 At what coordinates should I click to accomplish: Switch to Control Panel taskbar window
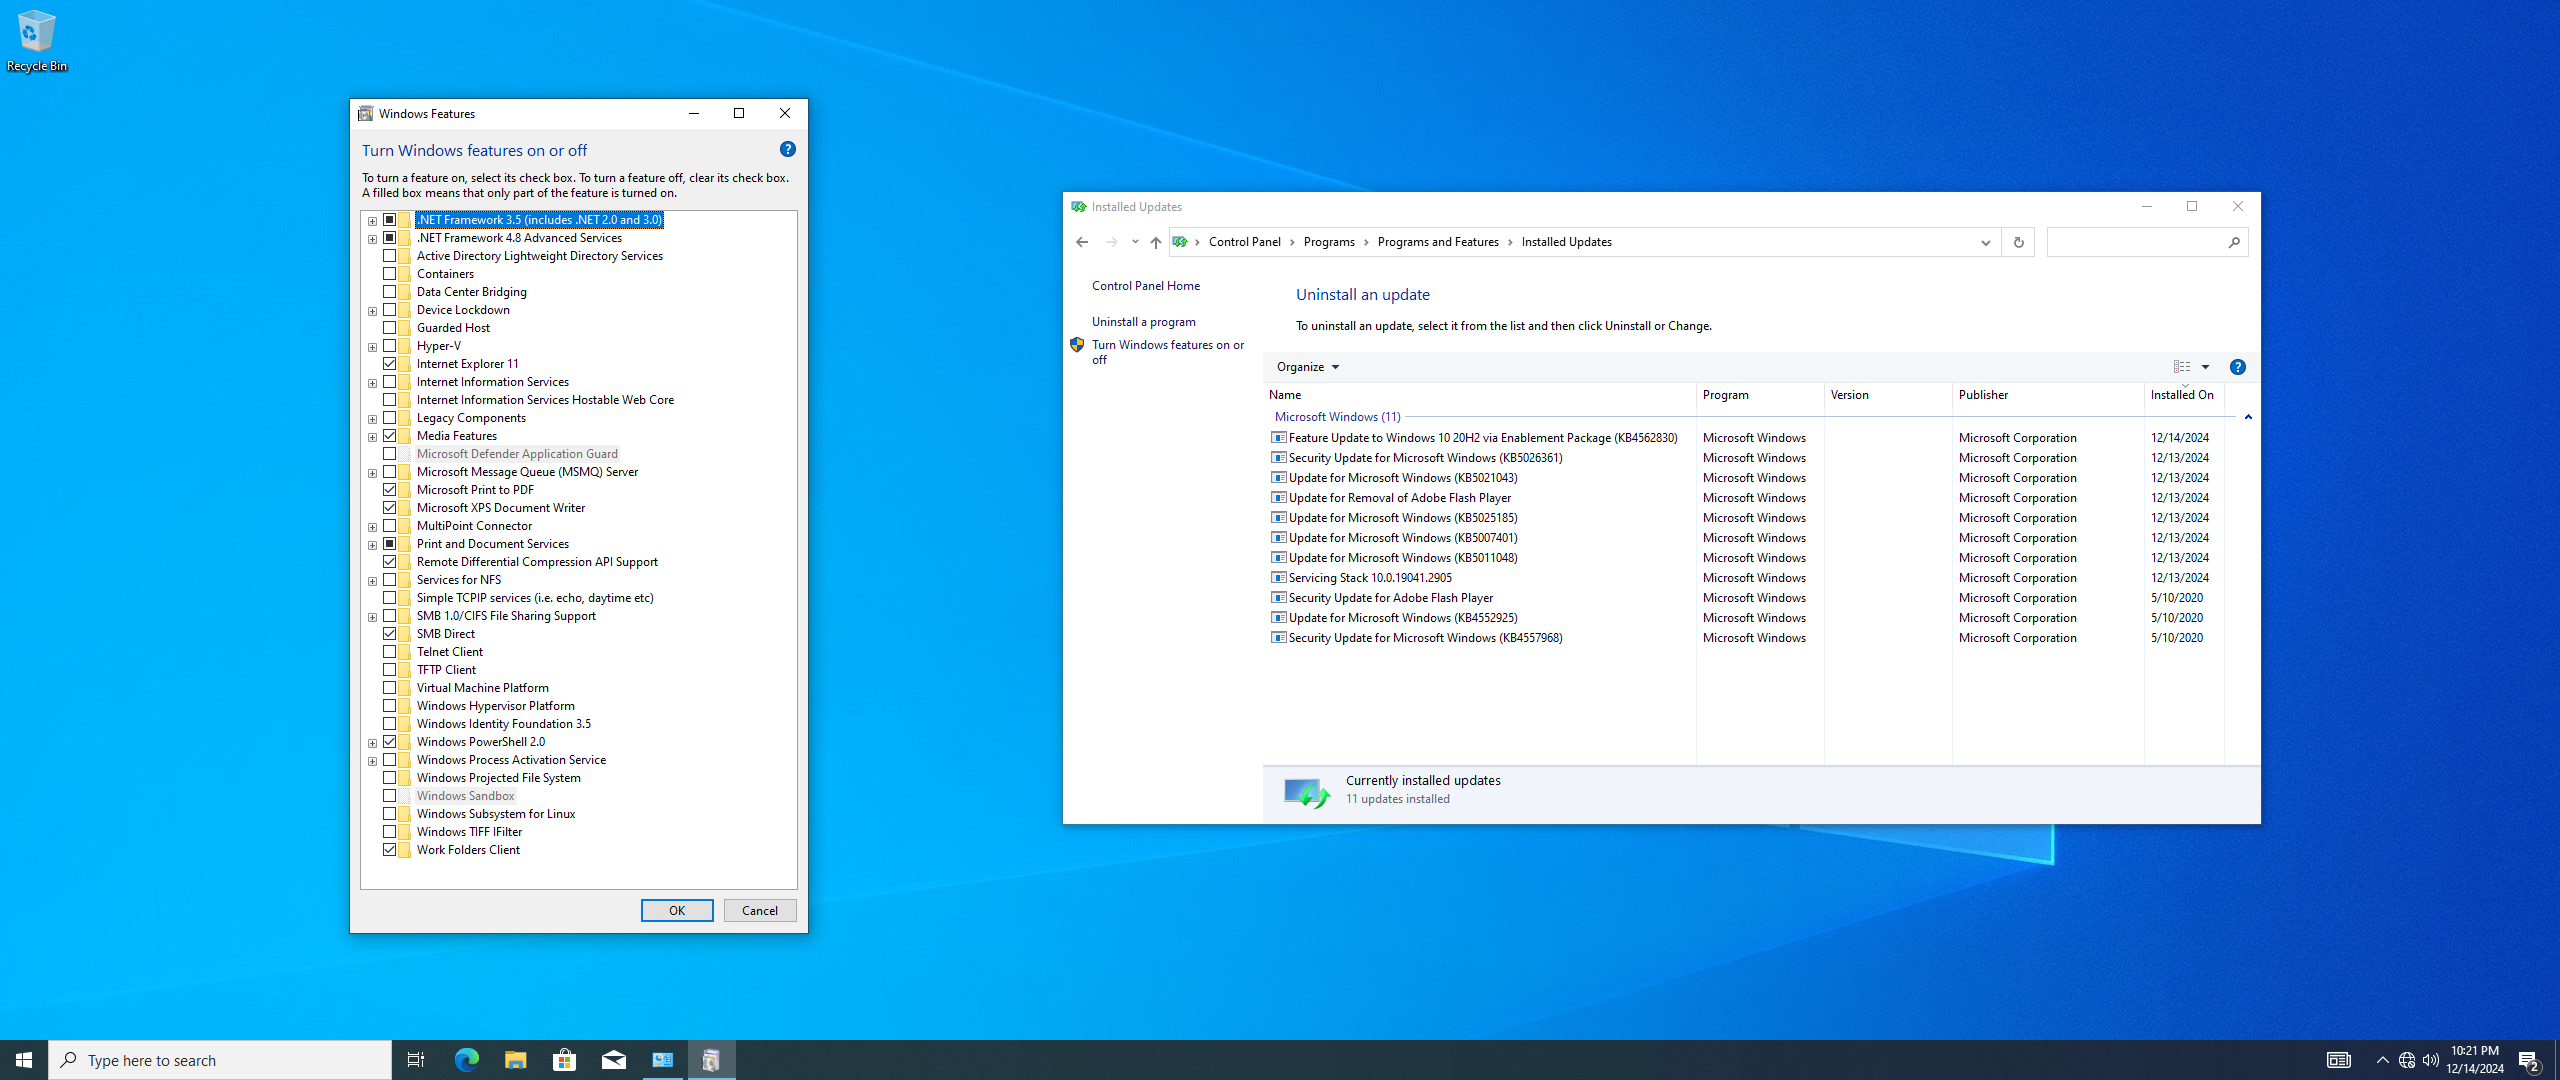pyautogui.click(x=662, y=1060)
